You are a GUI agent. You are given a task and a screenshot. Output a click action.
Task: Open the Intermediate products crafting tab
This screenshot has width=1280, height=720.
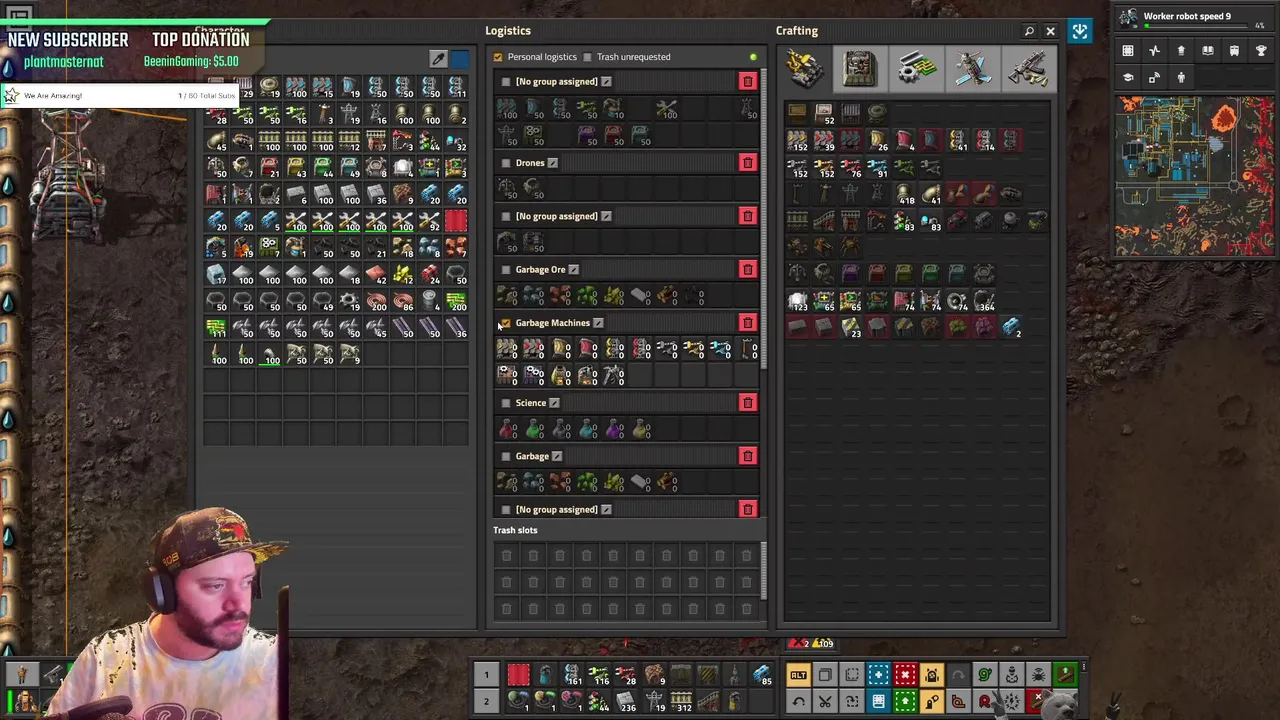[x=916, y=69]
